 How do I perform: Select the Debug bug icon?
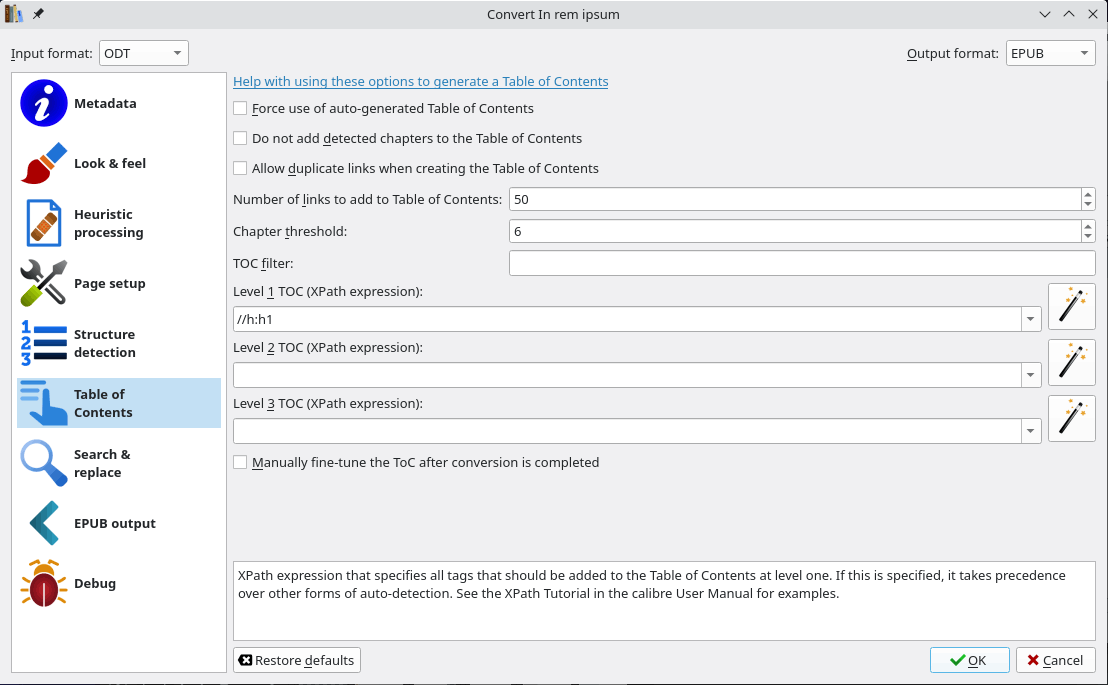point(44,584)
